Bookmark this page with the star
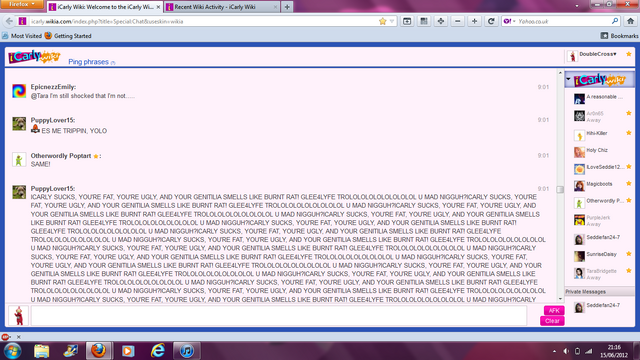 coord(382,21)
